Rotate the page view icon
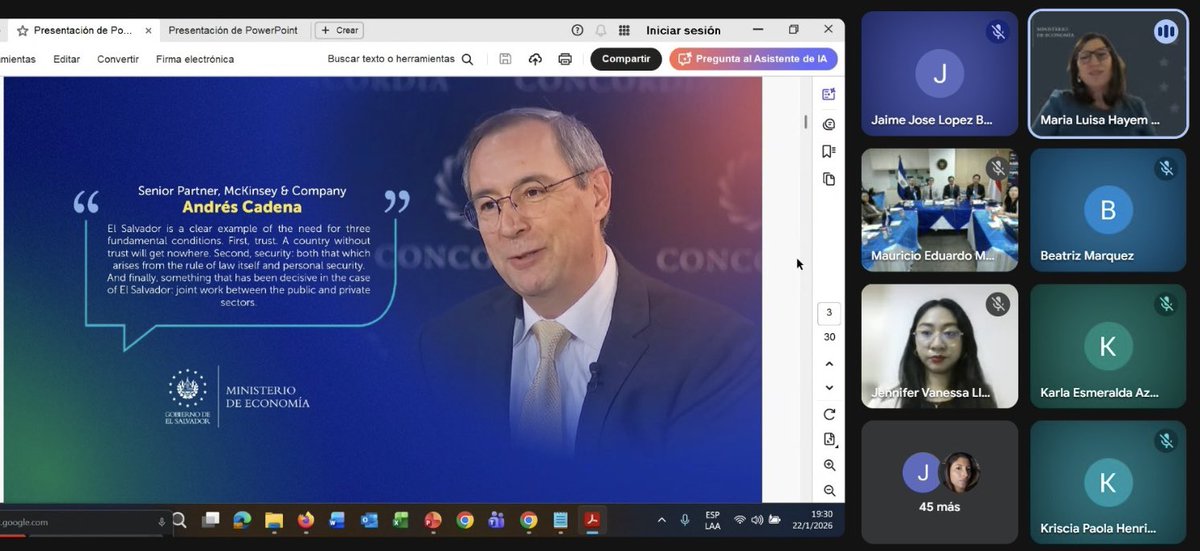The width and height of the screenshot is (1200, 551). (x=829, y=414)
